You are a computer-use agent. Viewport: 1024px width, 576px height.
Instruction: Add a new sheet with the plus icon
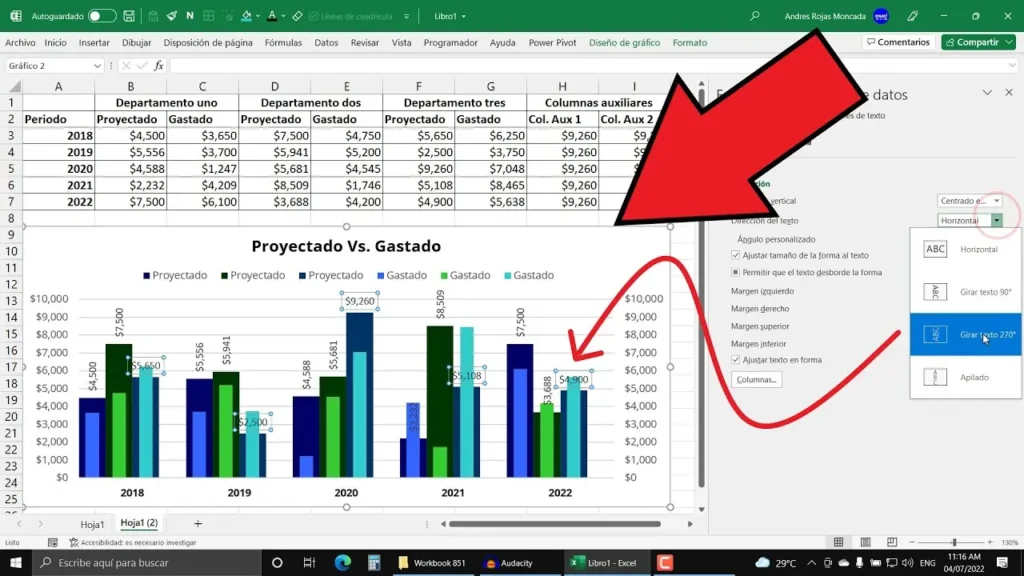(197, 523)
